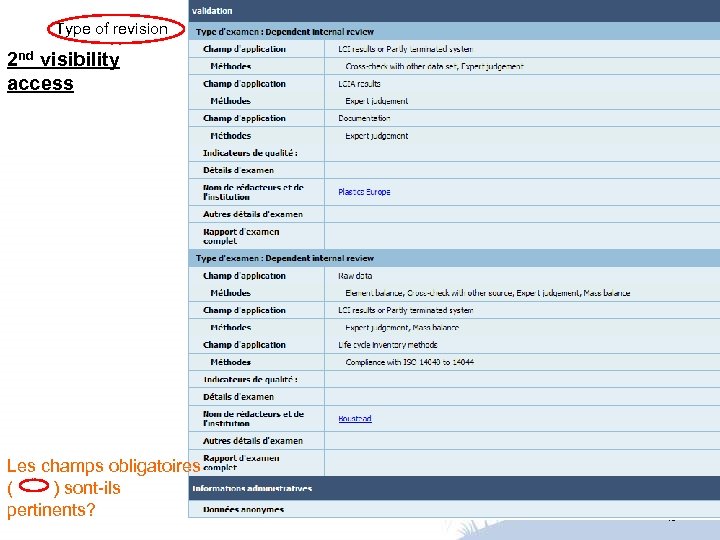Select 'Compliance with ISO 14040 to 14044' text
Image resolution: width=720 pixels, height=540 pixels.
point(410,362)
